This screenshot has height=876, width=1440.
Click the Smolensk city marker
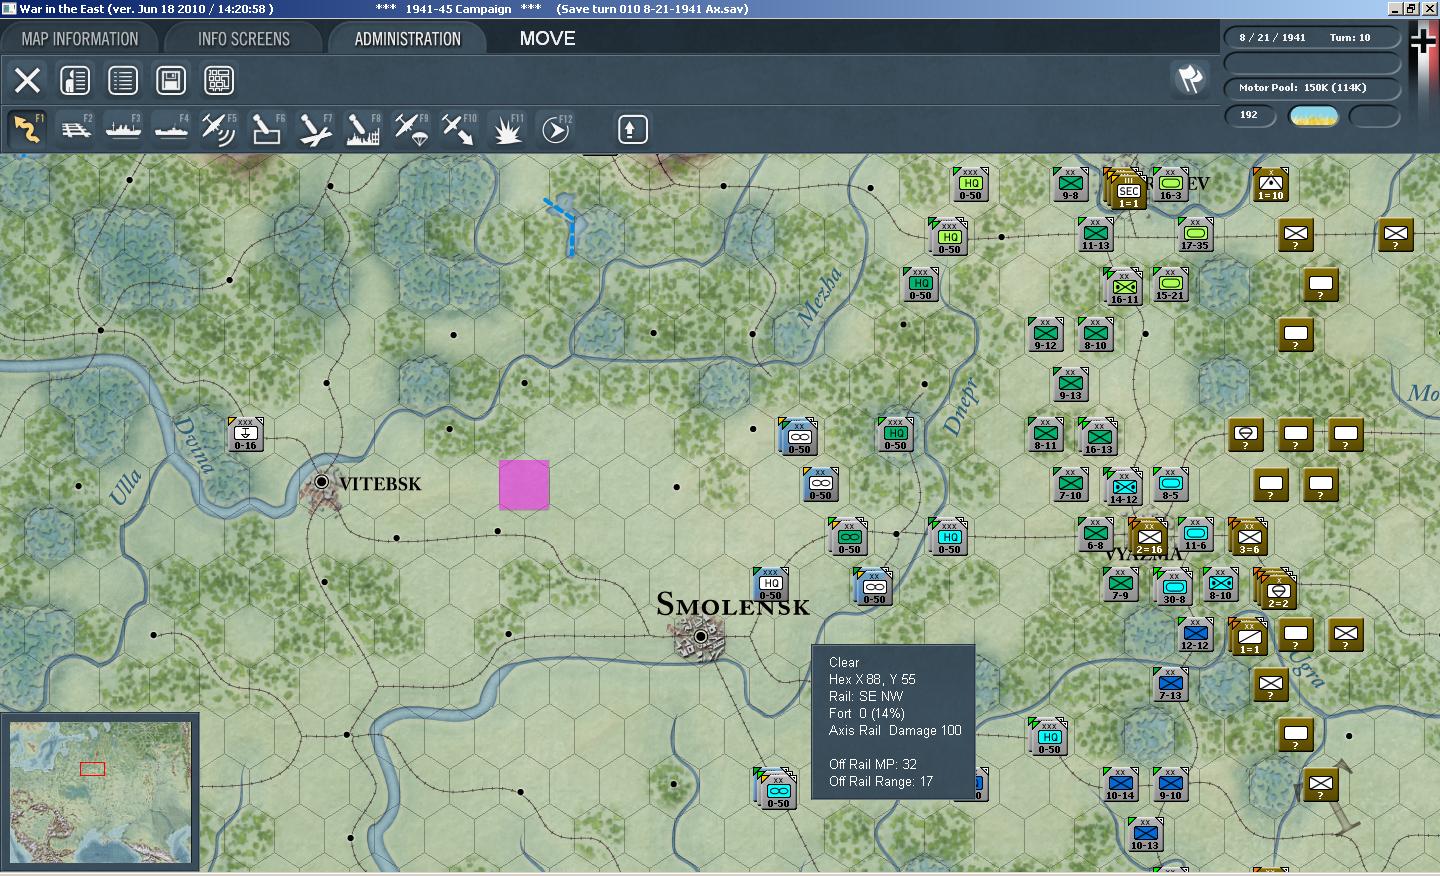(701, 636)
